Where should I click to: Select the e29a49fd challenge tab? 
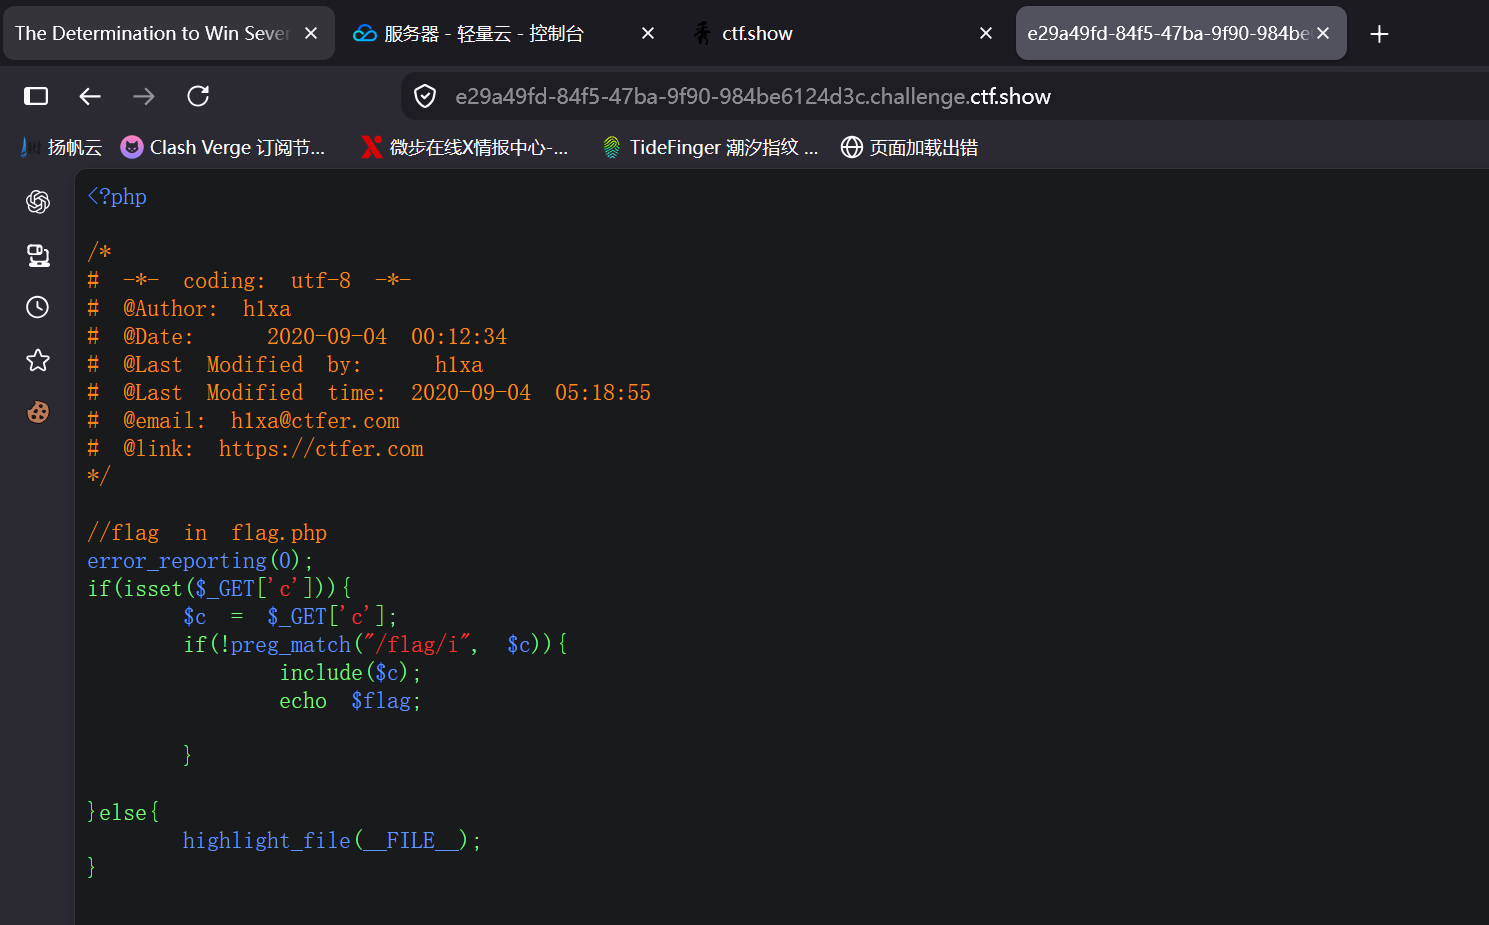1181,33
